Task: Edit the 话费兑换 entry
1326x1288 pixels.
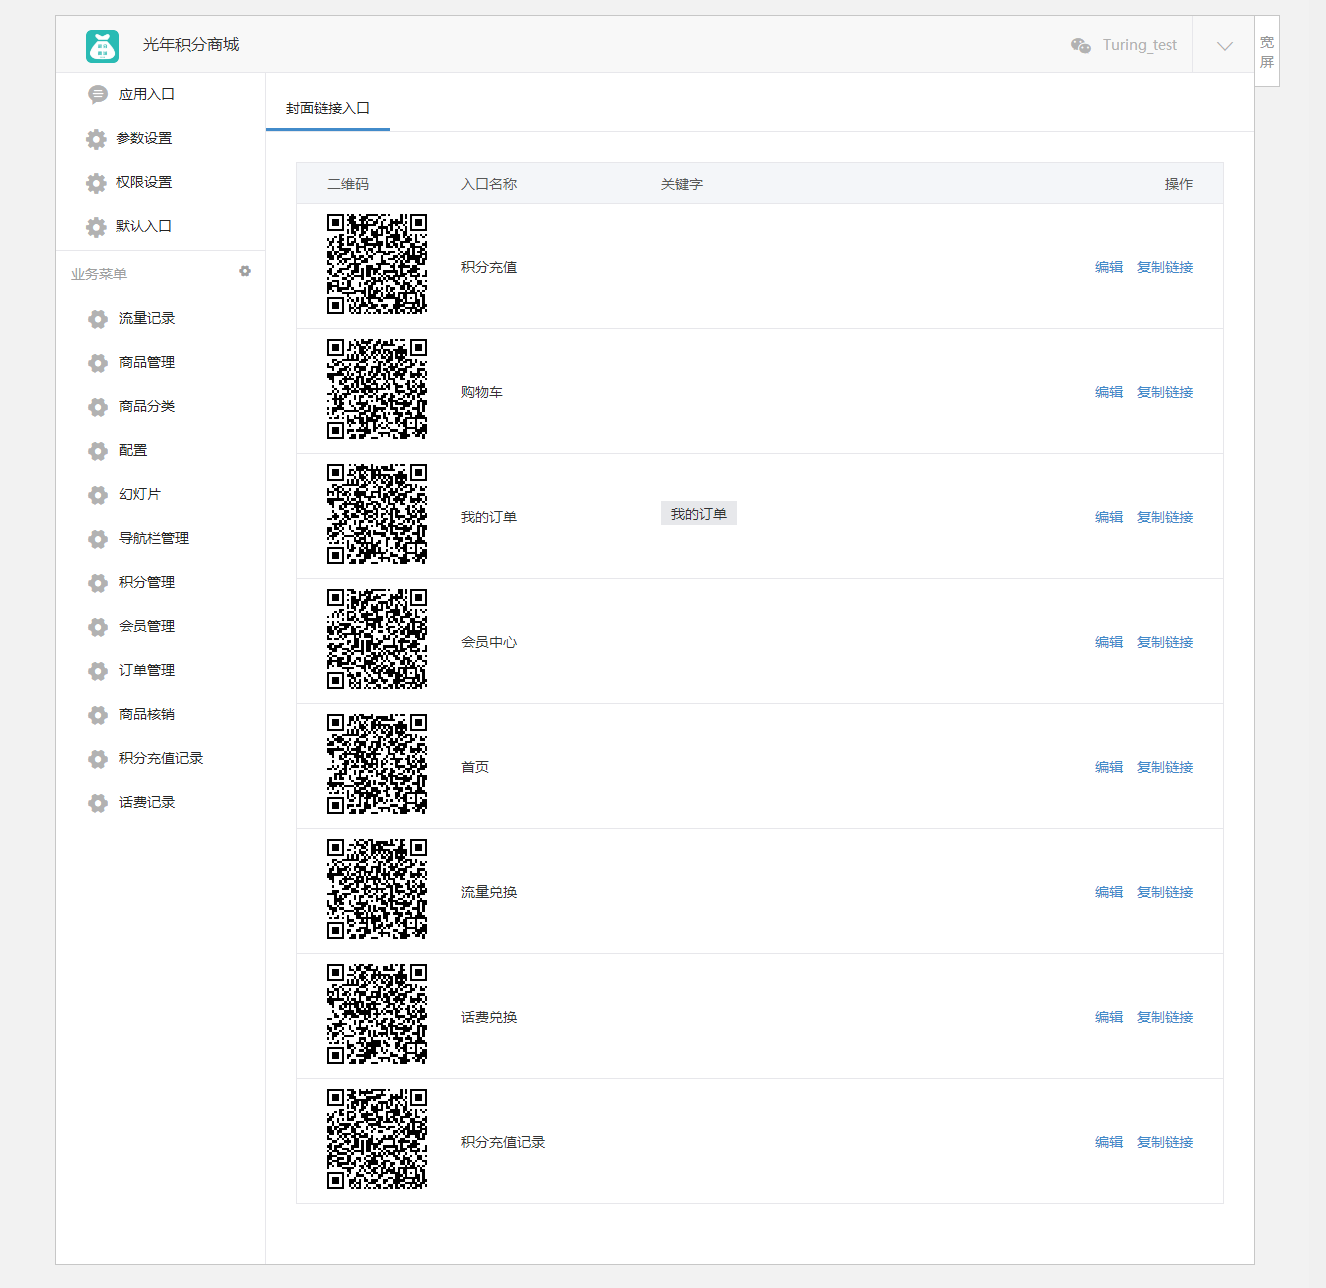Action: [x=1109, y=1017]
